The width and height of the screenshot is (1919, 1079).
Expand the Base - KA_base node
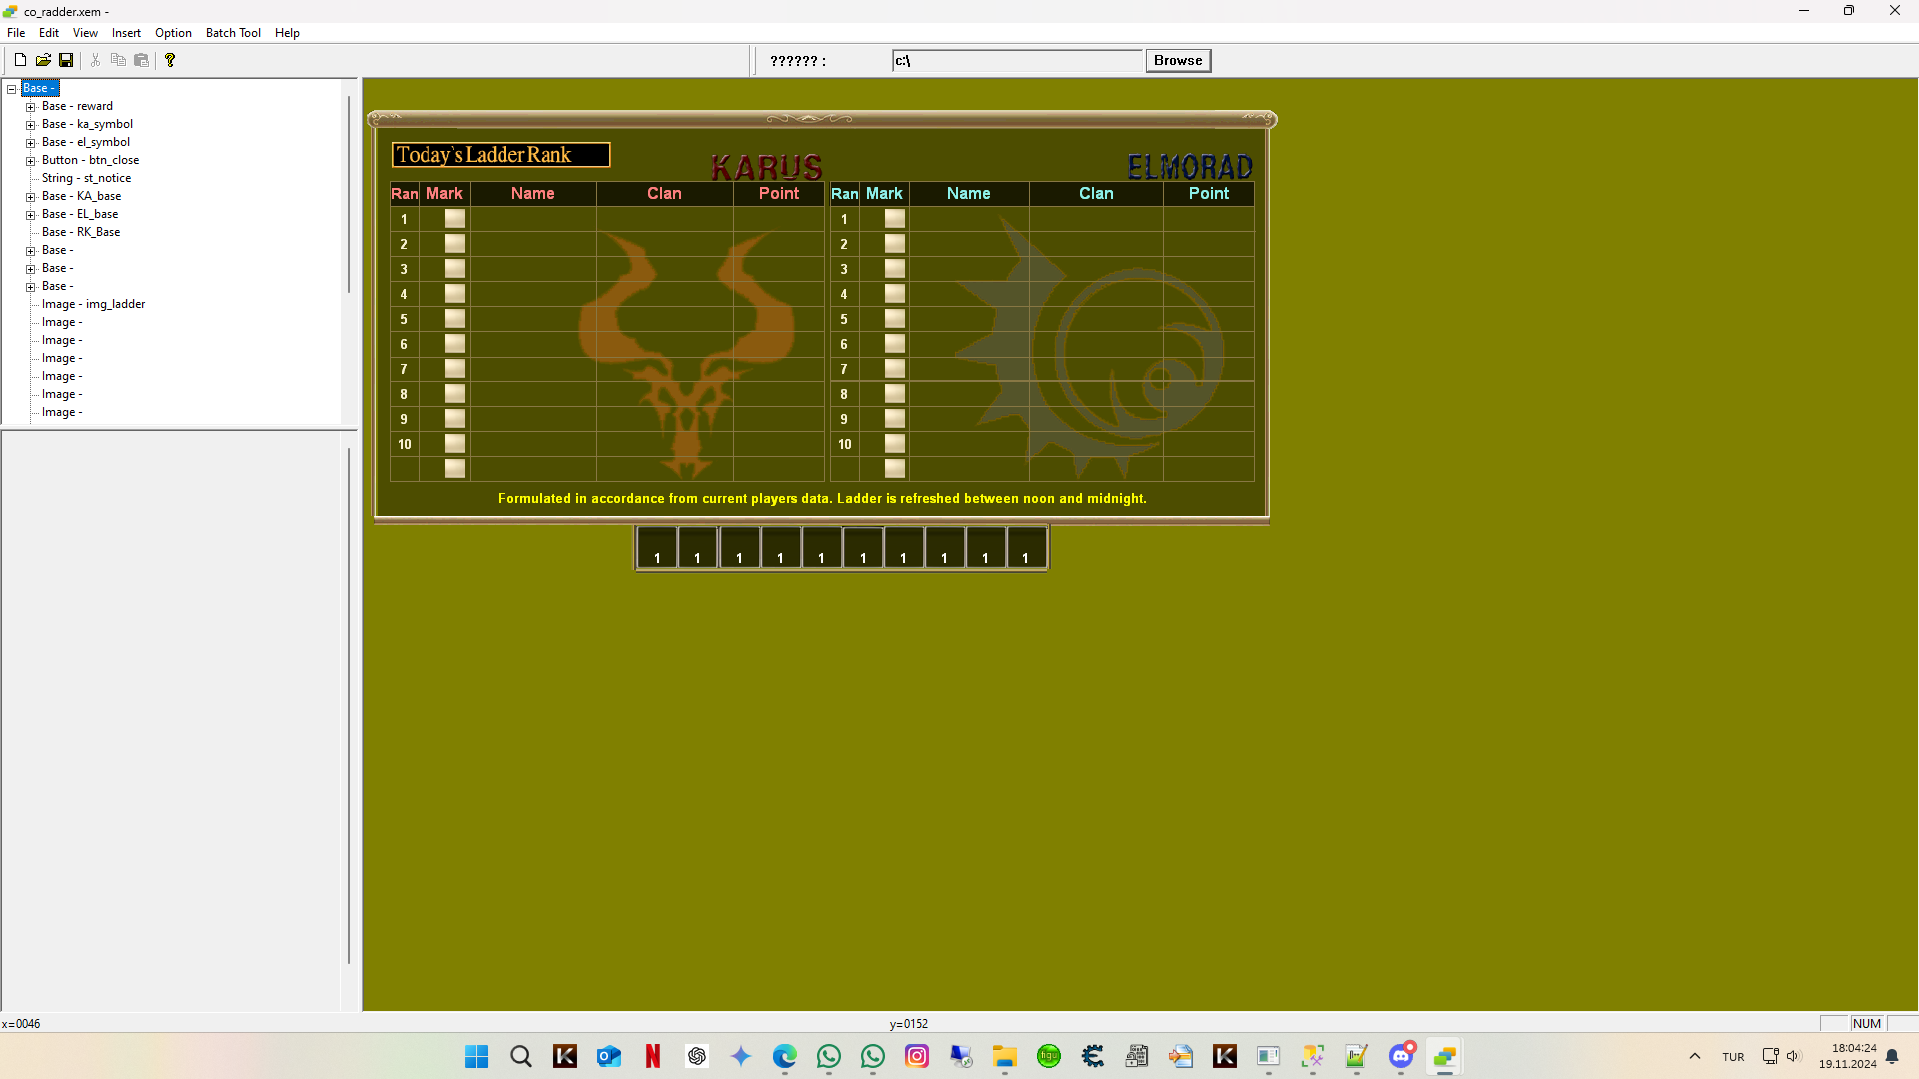click(x=31, y=196)
